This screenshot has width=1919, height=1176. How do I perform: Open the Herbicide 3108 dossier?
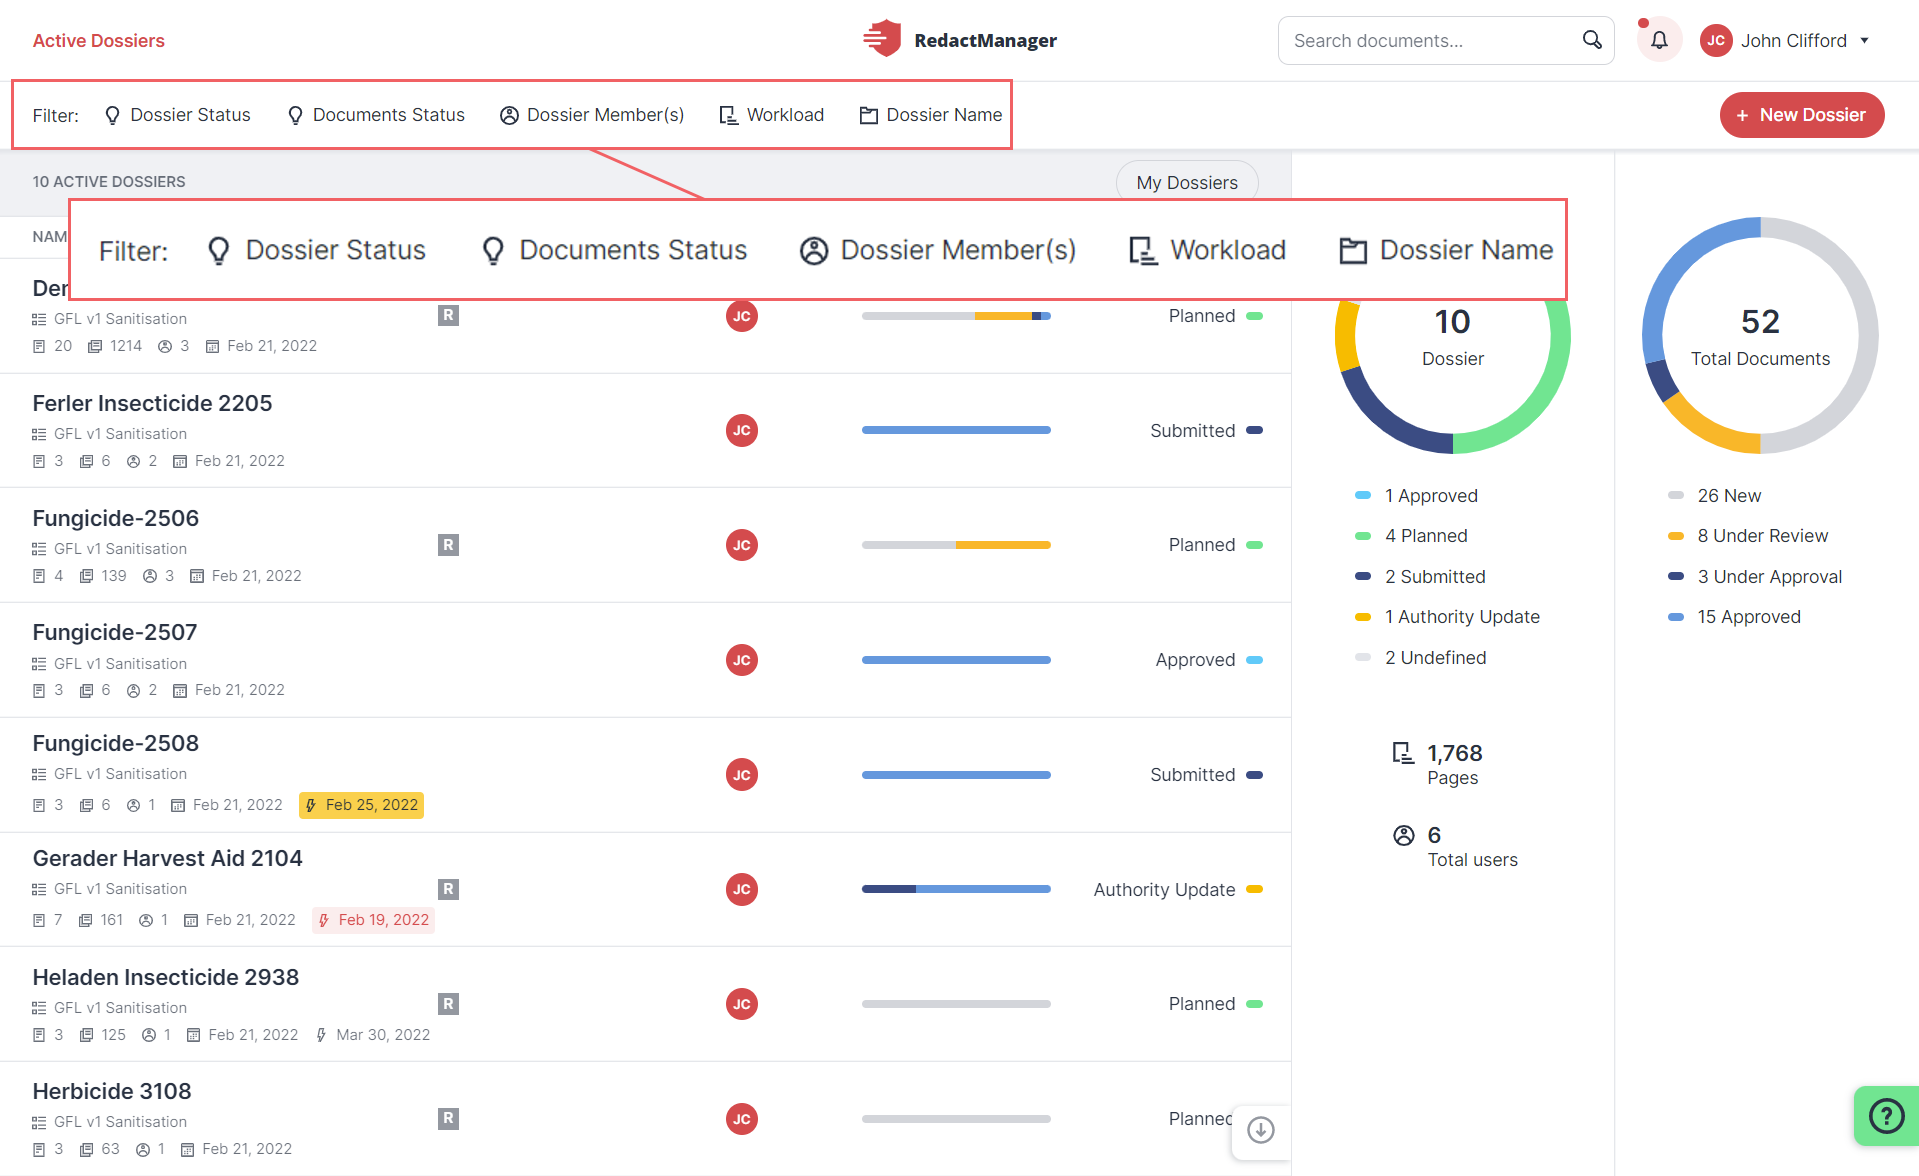tap(112, 1091)
